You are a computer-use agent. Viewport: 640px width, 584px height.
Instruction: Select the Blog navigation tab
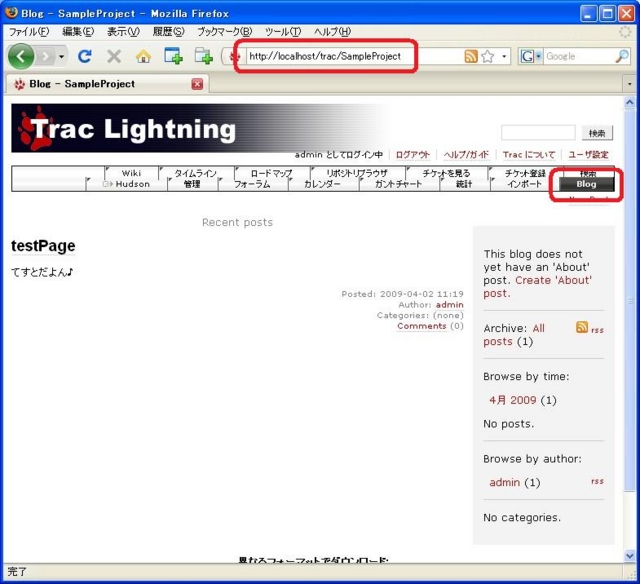587,184
